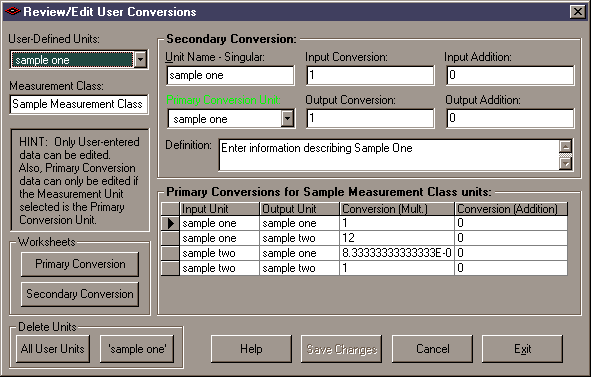Click the Measurement Class field
The width and height of the screenshot is (591, 377).
tap(79, 104)
